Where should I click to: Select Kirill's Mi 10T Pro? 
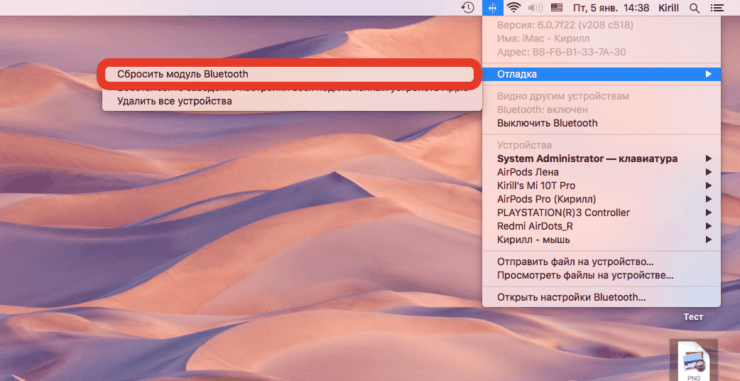click(601, 186)
